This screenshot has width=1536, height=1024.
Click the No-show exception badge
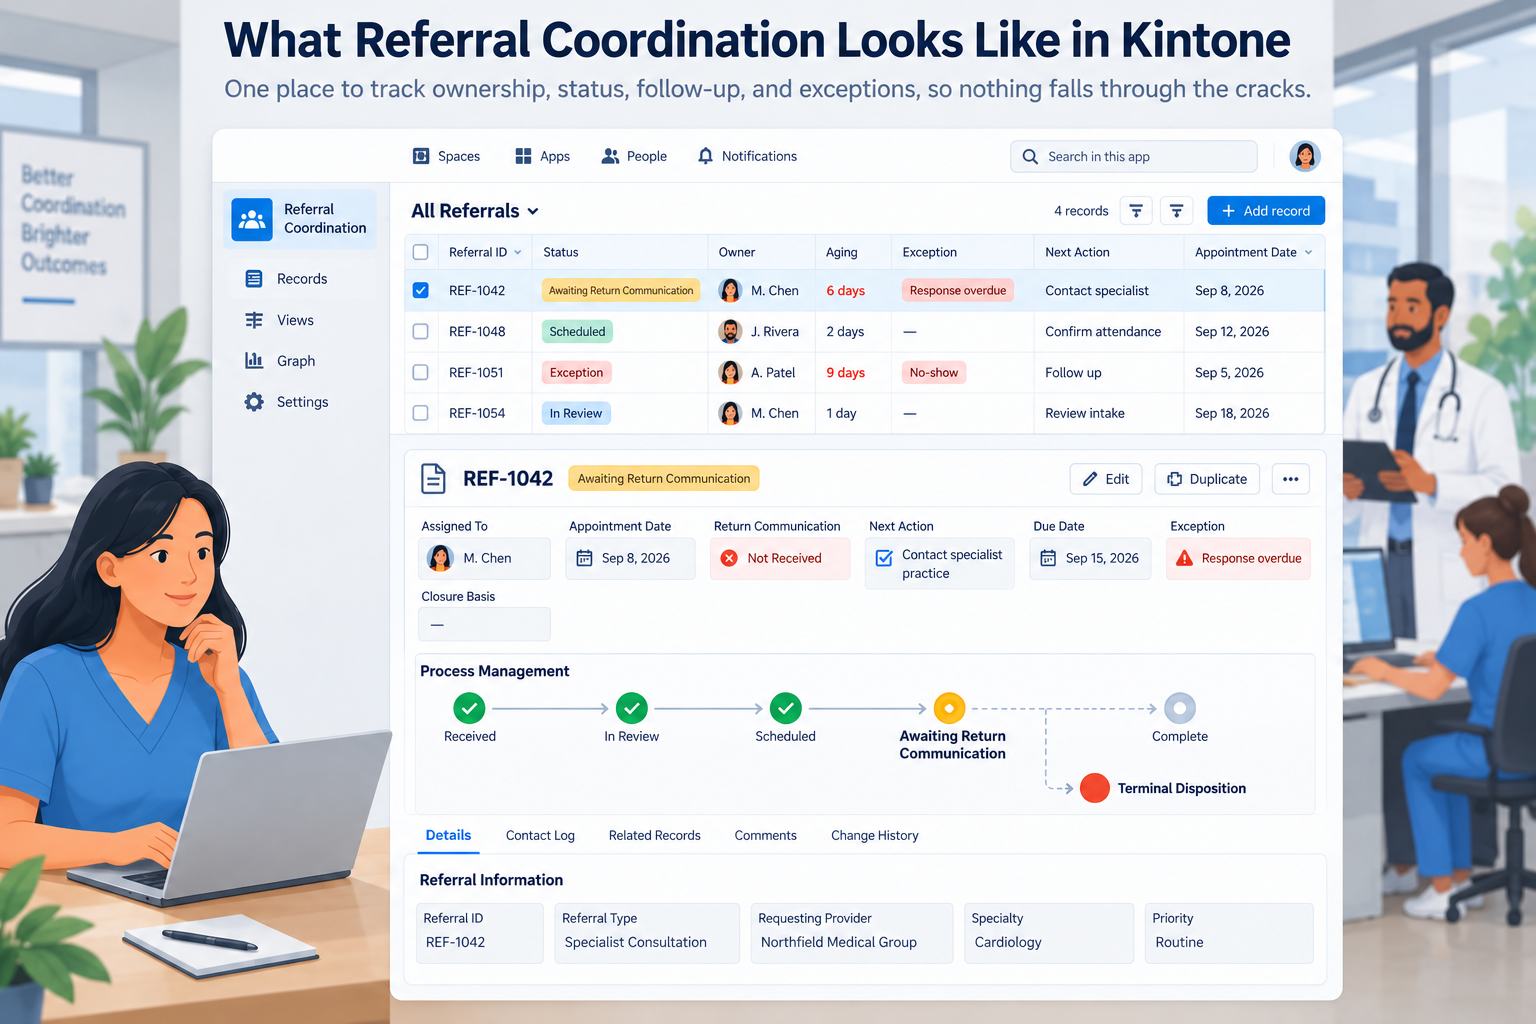(934, 372)
